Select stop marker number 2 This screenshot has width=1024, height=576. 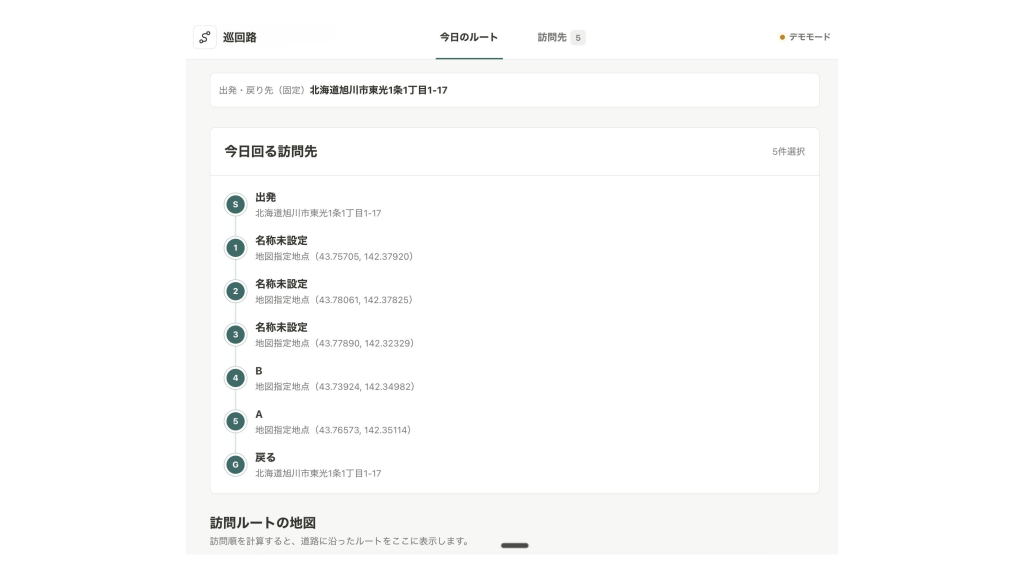pos(236,291)
